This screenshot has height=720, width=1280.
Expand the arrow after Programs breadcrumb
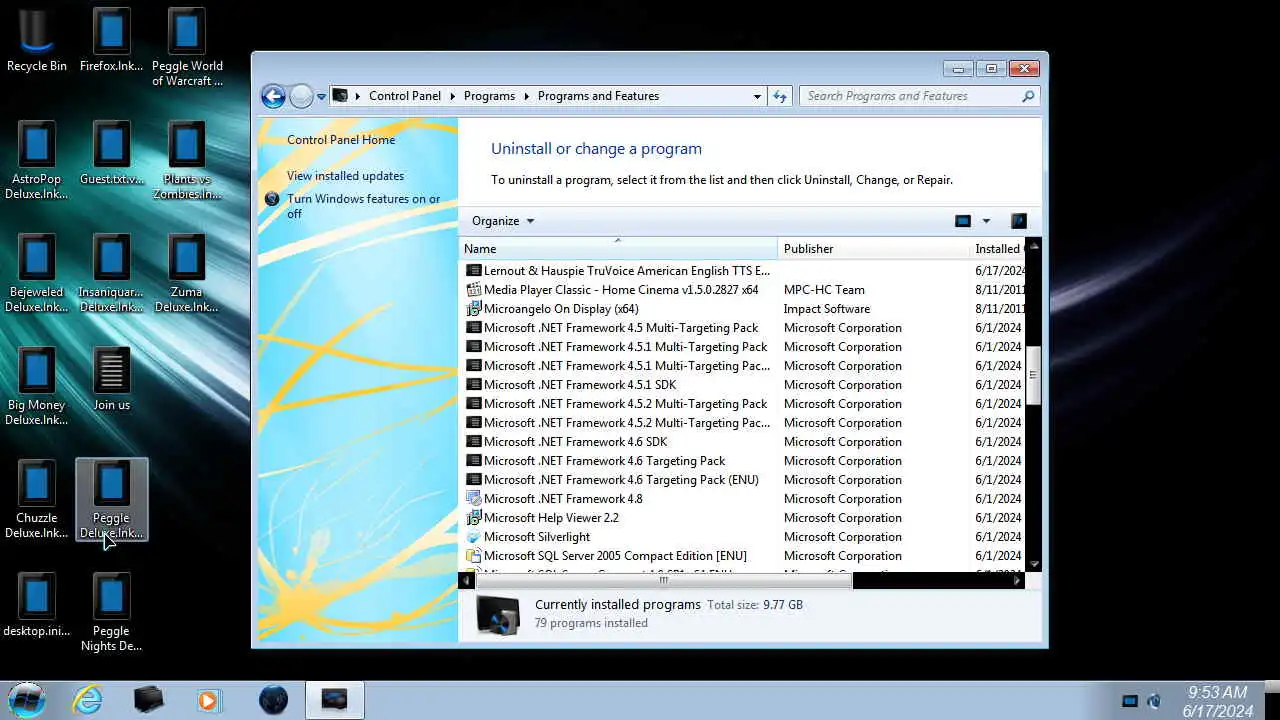pos(527,96)
